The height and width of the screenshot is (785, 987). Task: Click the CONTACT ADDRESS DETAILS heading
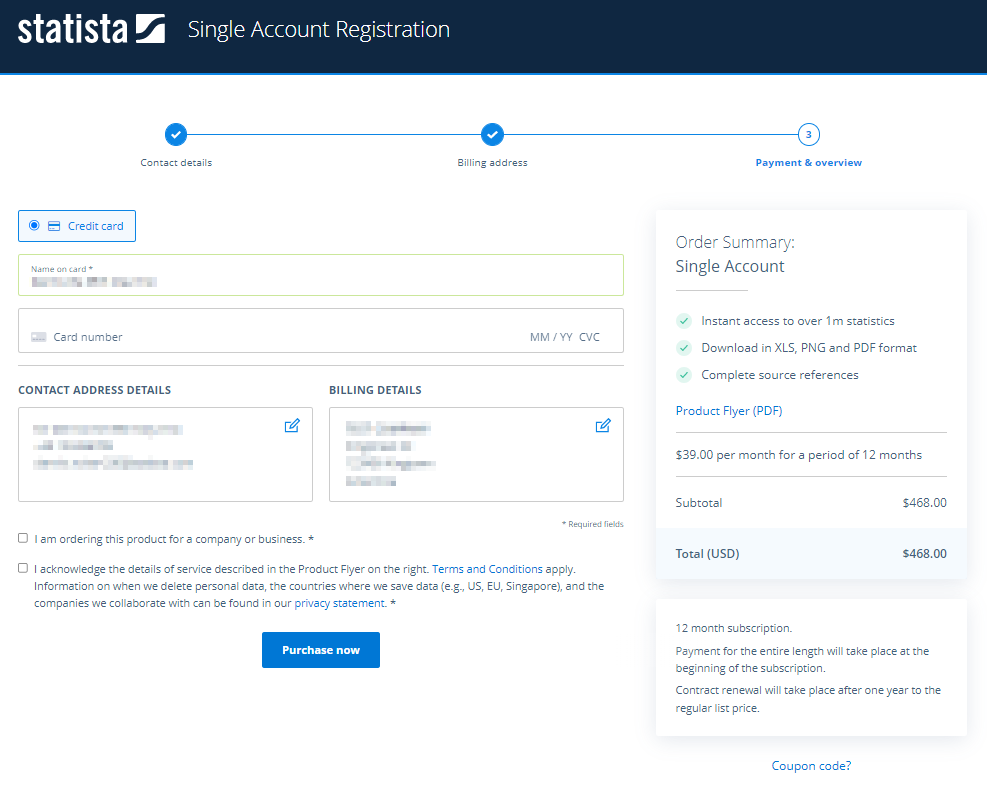(x=94, y=390)
